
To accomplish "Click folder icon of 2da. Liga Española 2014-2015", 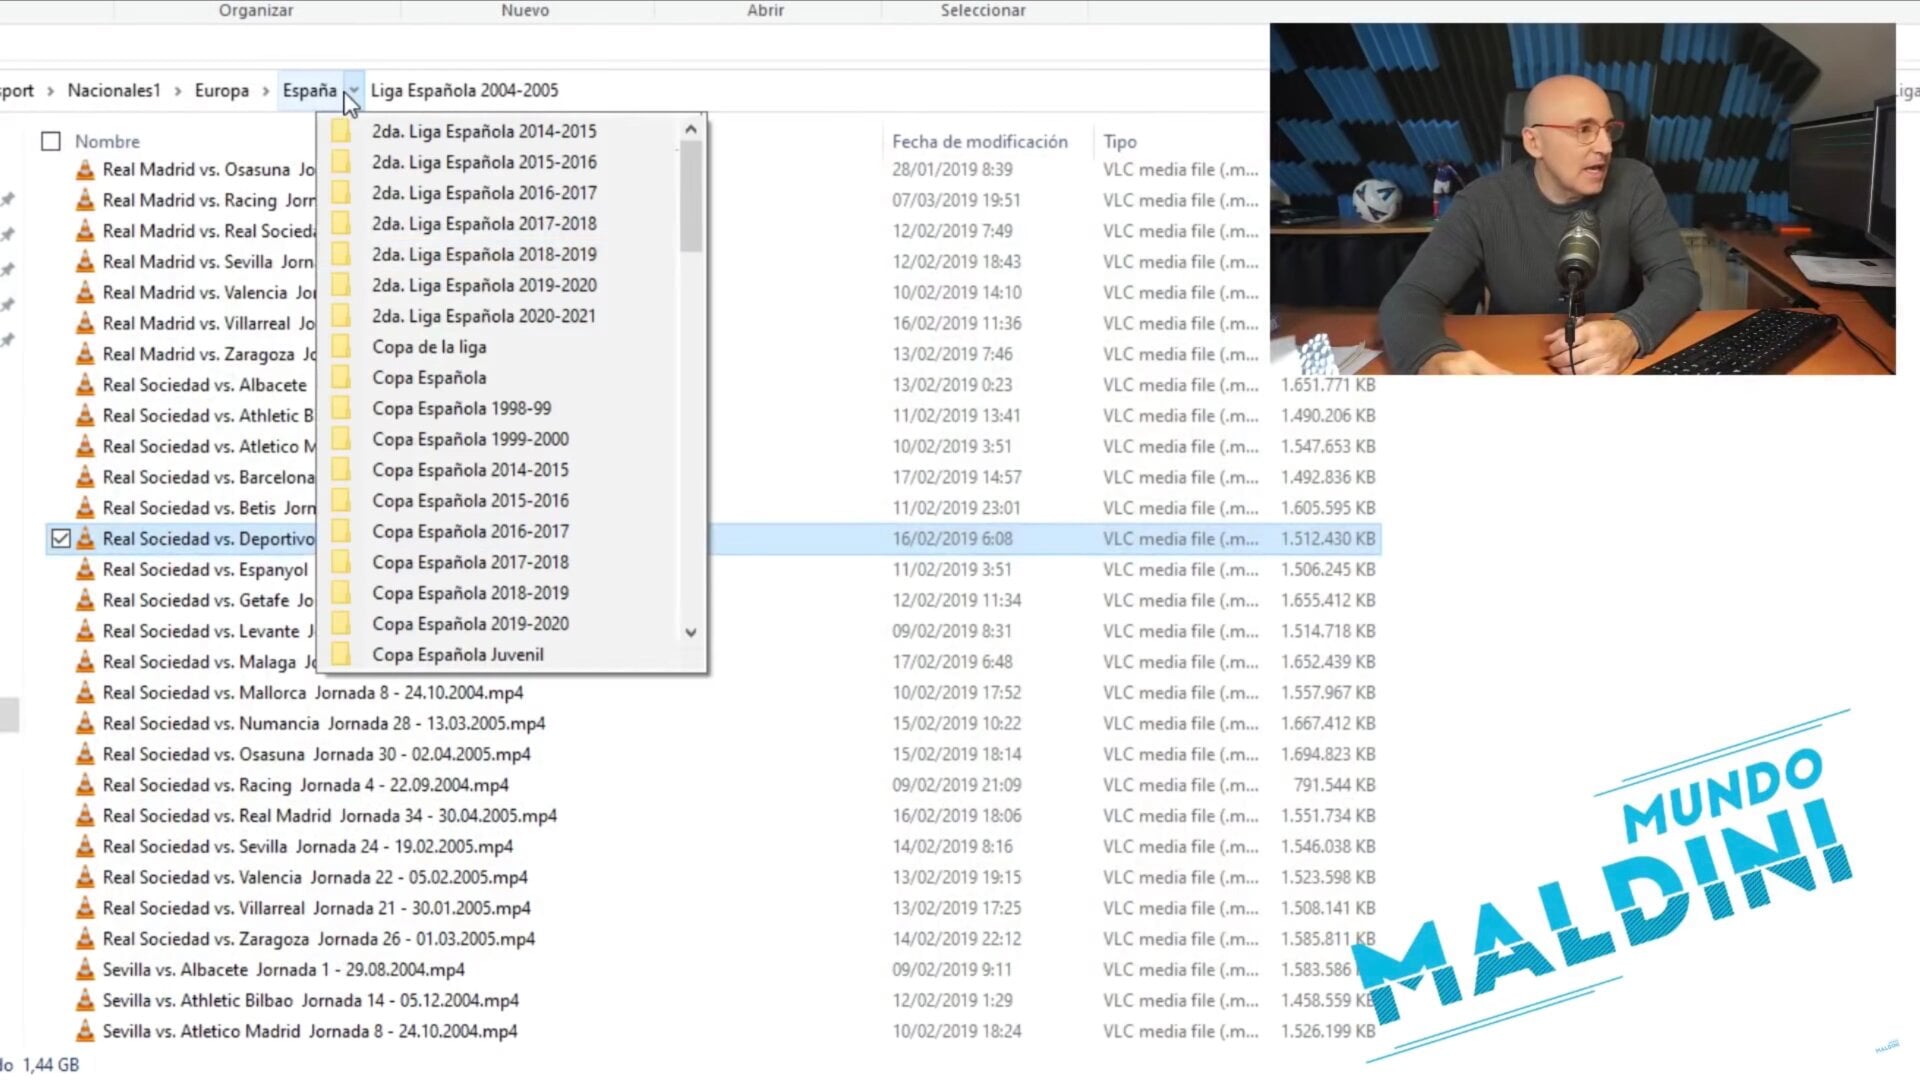I will click(341, 132).
